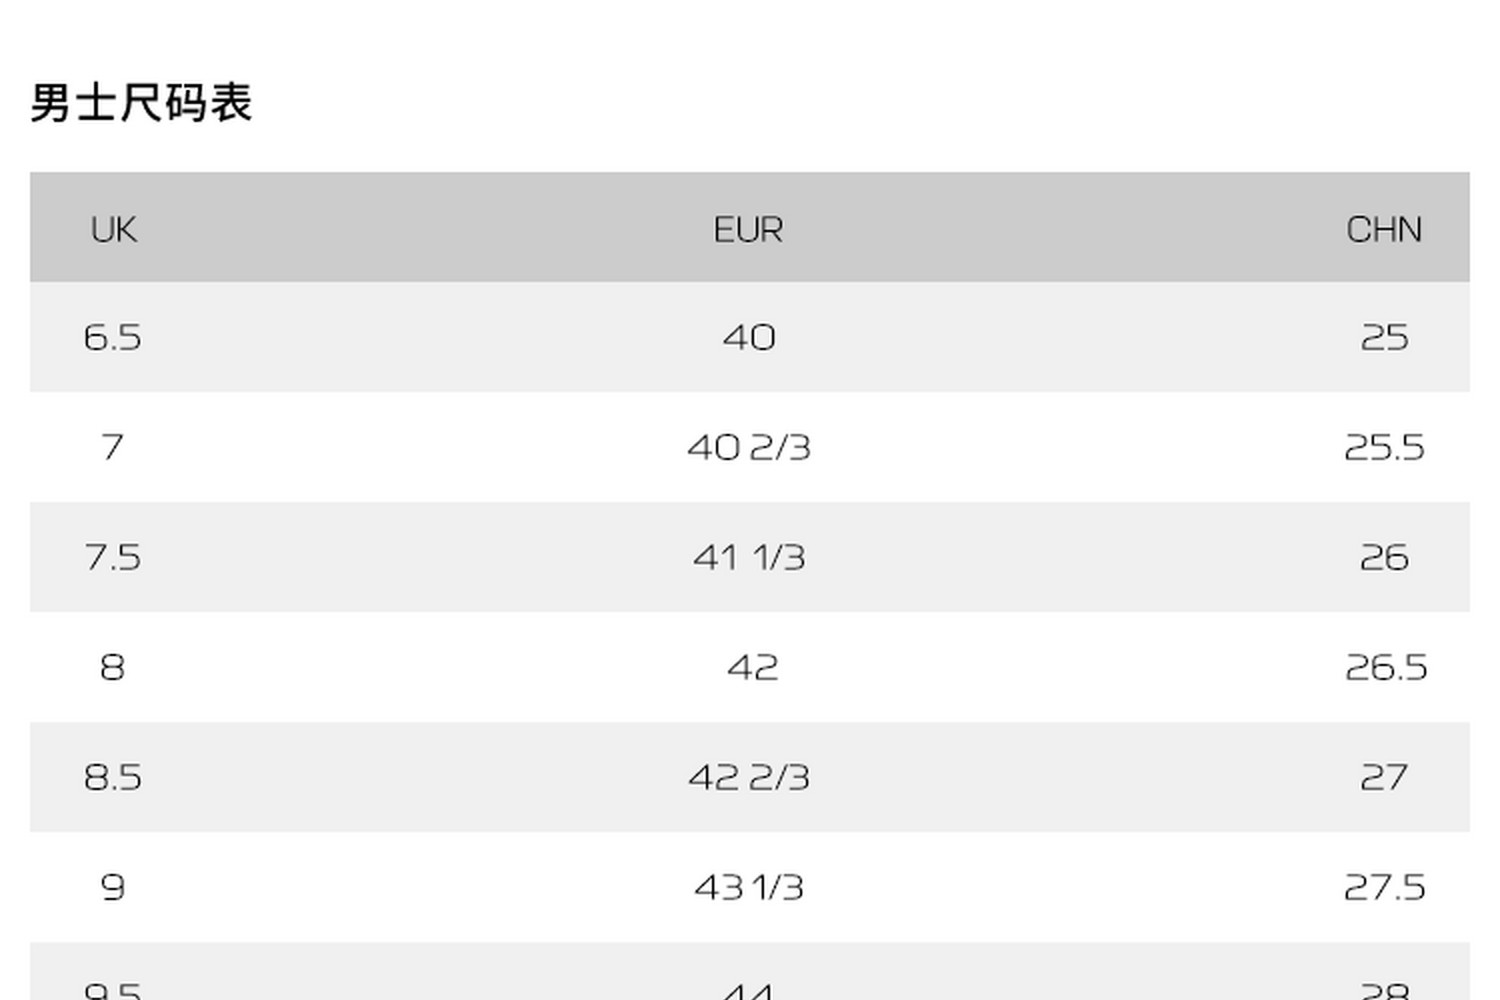Click UK size 6.5 cell
Screen dimensions: 1500x1000
point(113,337)
